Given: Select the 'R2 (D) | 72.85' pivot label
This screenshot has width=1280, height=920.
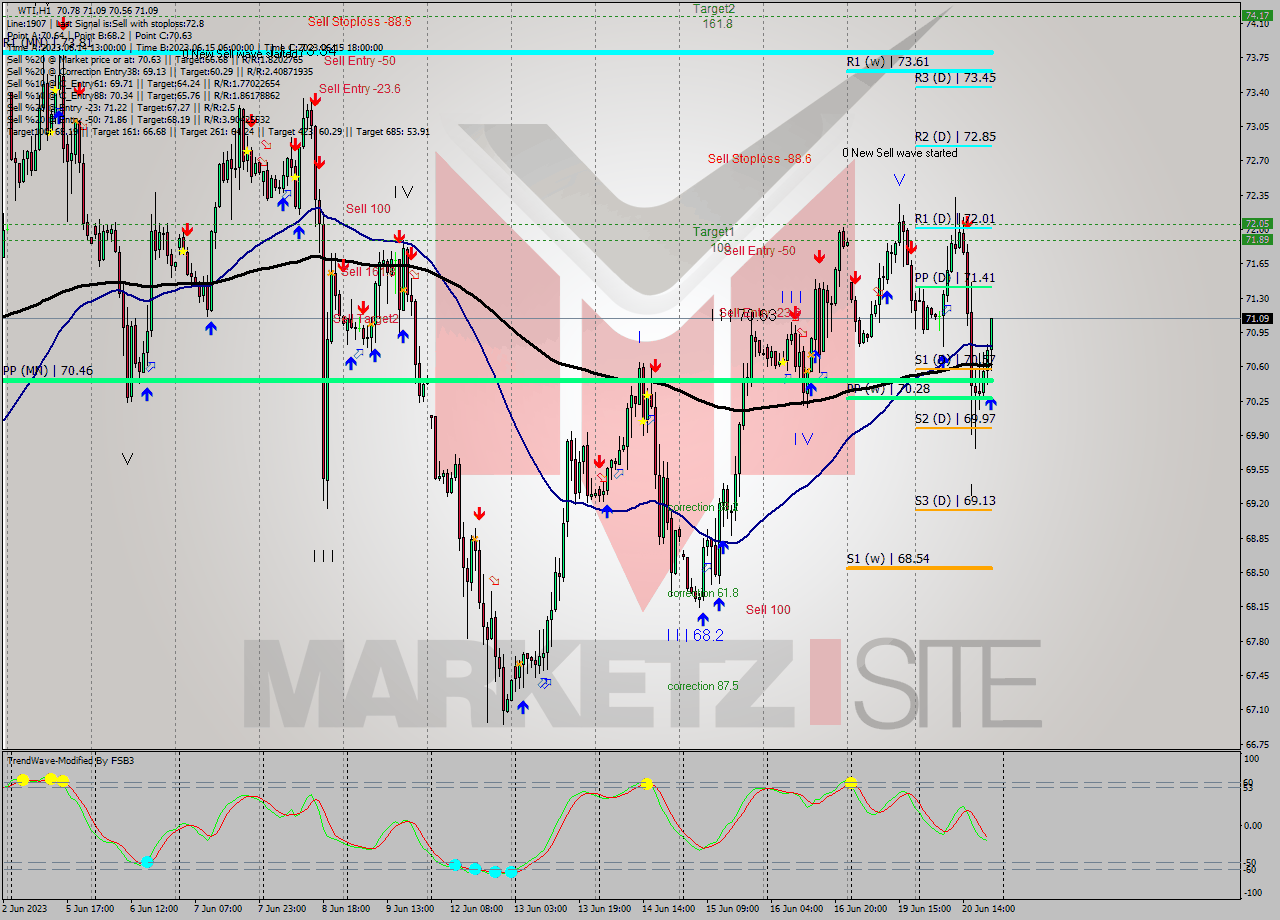Looking at the screenshot, I should pyautogui.click(x=955, y=137).
